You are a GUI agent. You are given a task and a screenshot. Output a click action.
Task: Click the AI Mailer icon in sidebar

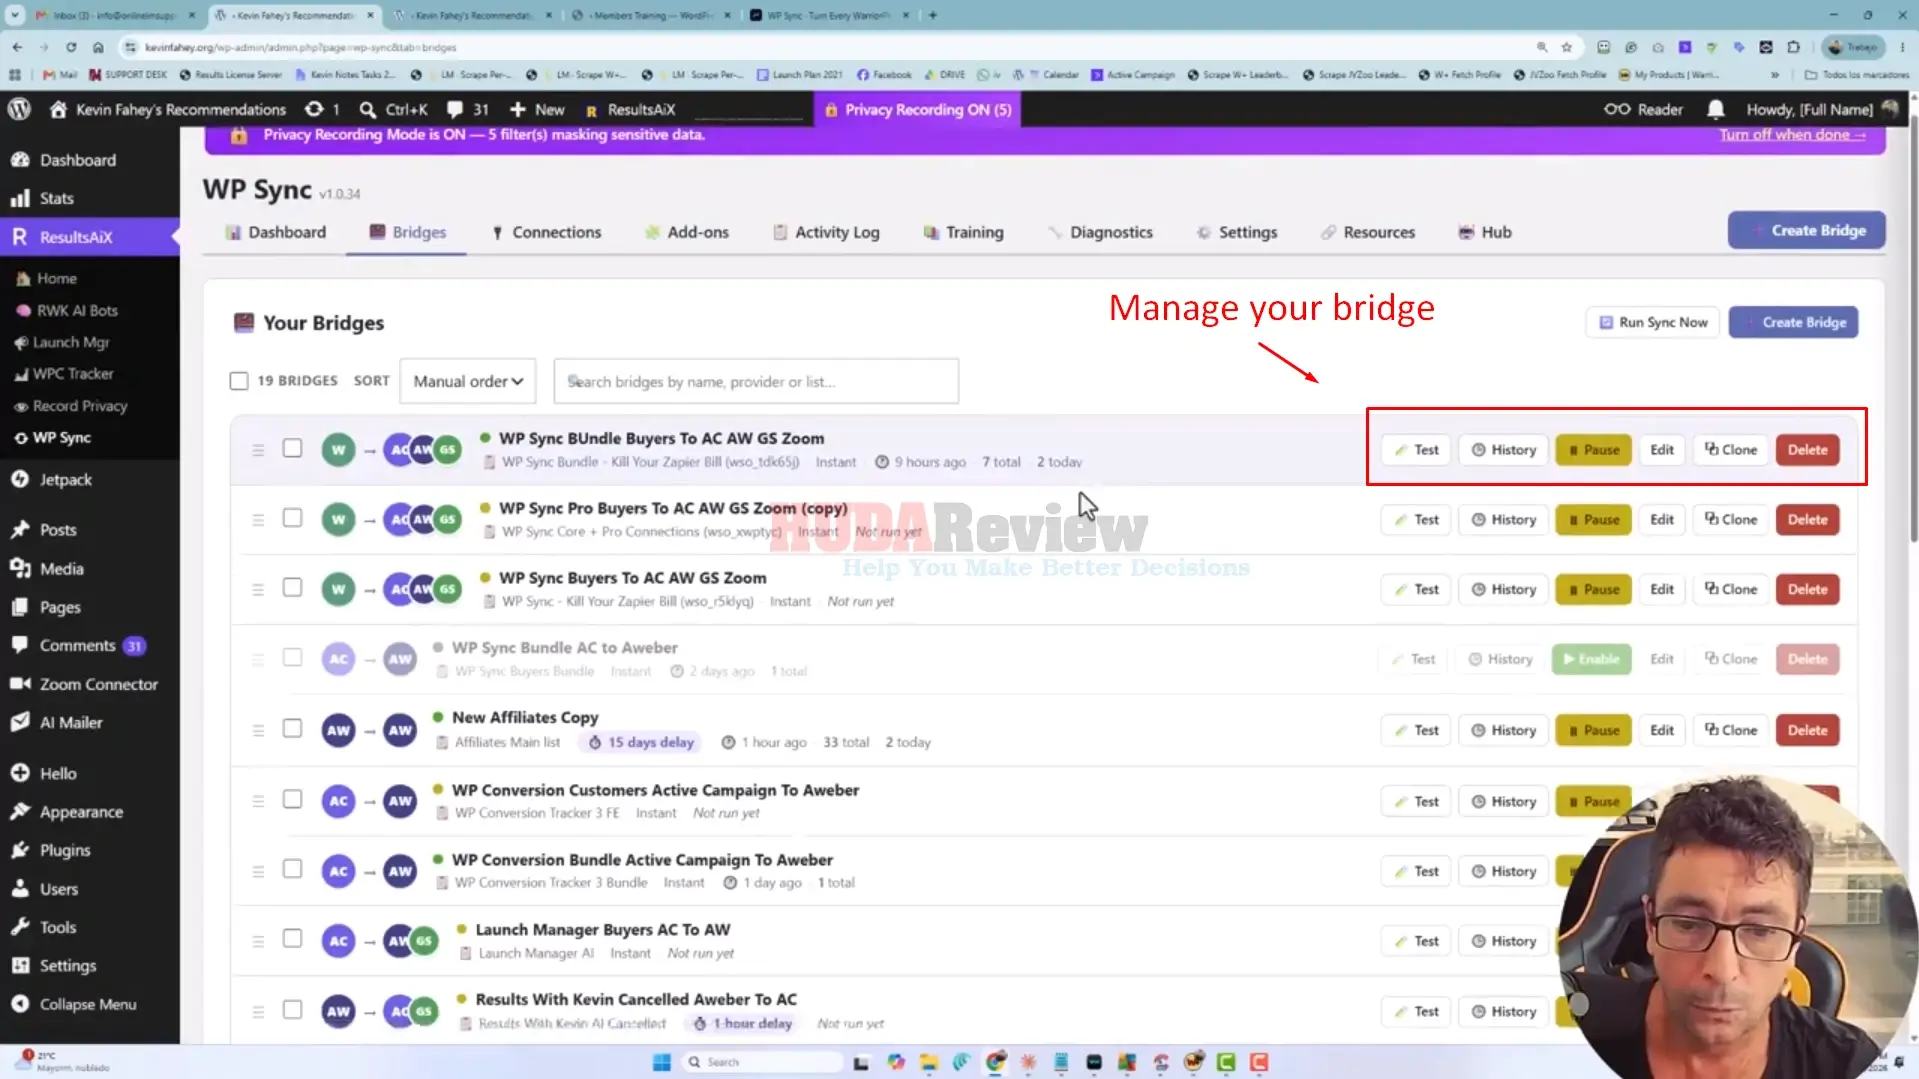(x=20, y=722)
